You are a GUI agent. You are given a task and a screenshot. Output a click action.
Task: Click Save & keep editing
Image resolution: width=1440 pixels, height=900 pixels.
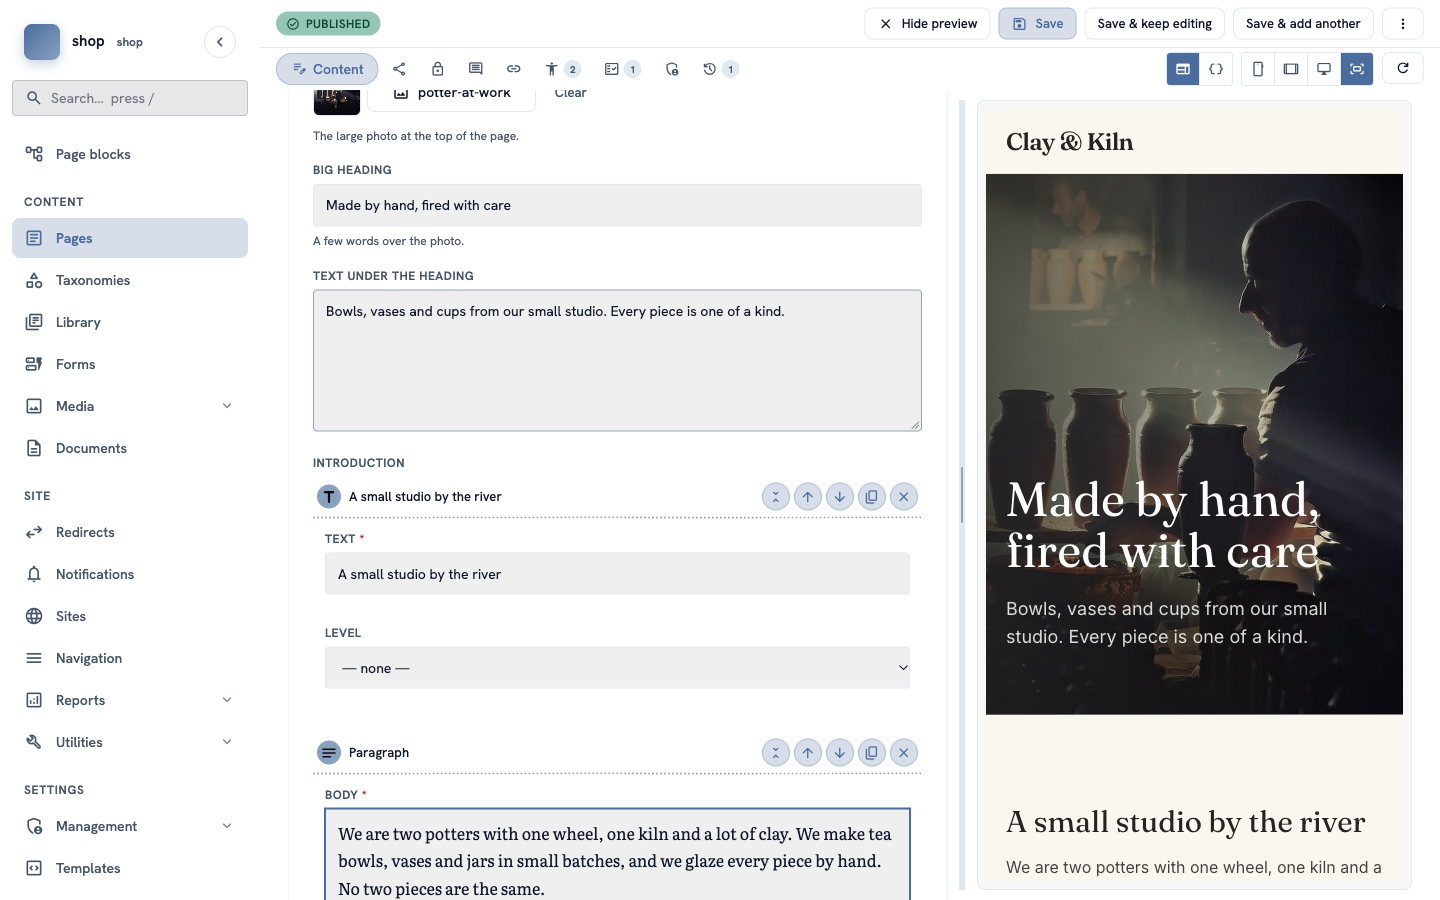1154,24
